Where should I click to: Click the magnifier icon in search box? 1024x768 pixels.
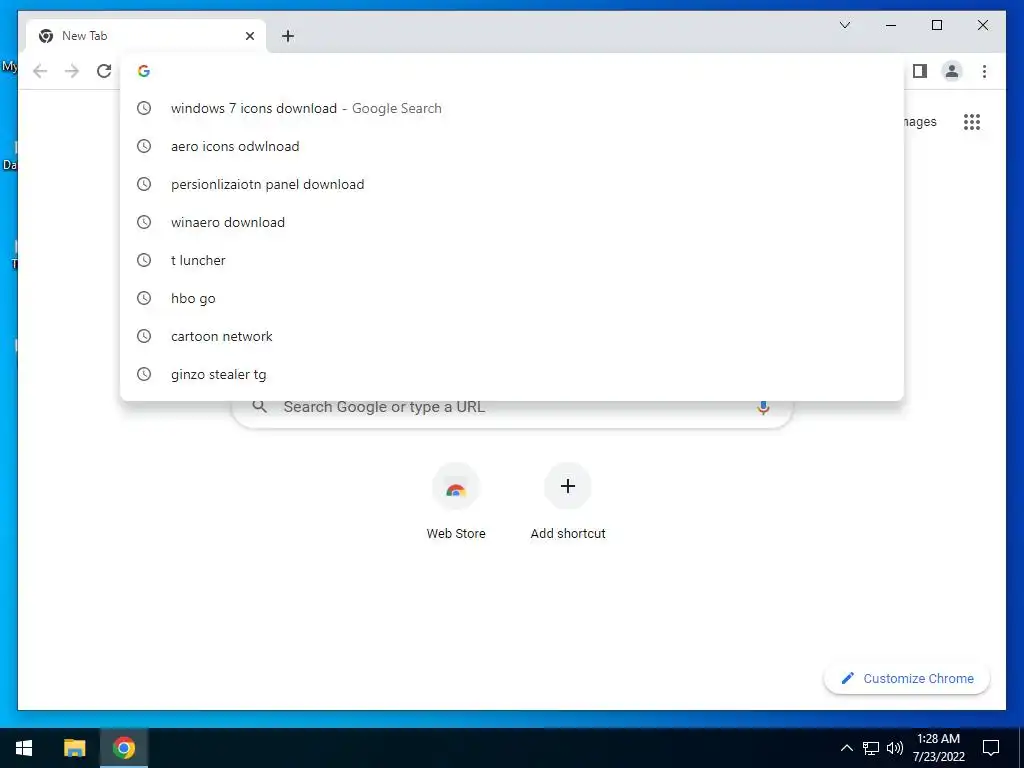[259, 407]
